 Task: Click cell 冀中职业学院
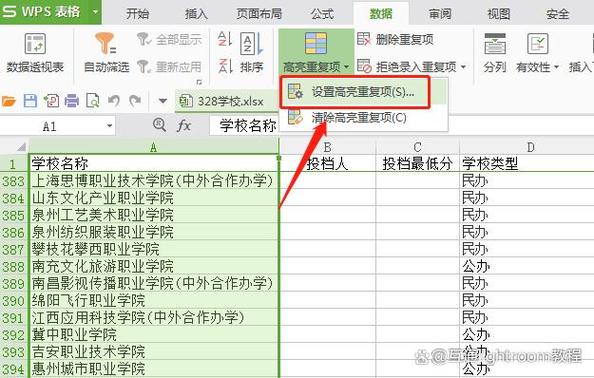153,334
